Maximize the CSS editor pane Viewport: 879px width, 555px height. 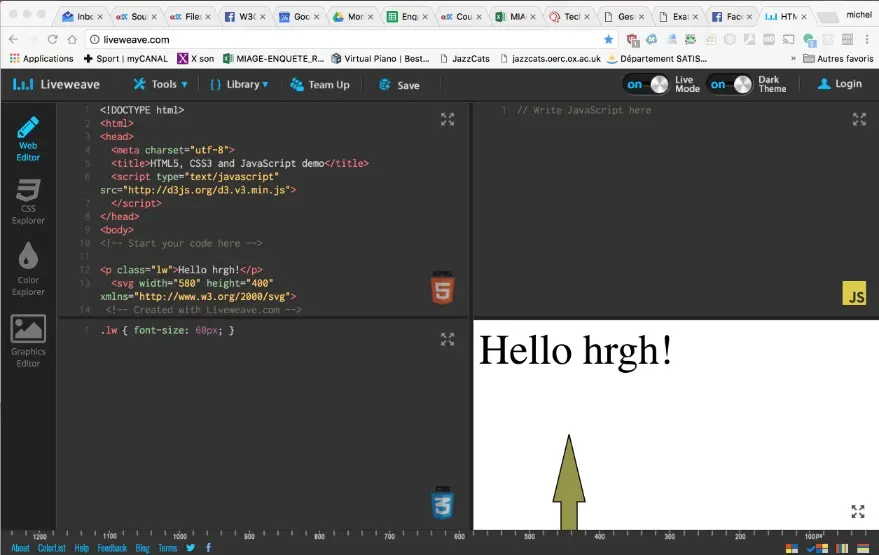pos(447,339)
